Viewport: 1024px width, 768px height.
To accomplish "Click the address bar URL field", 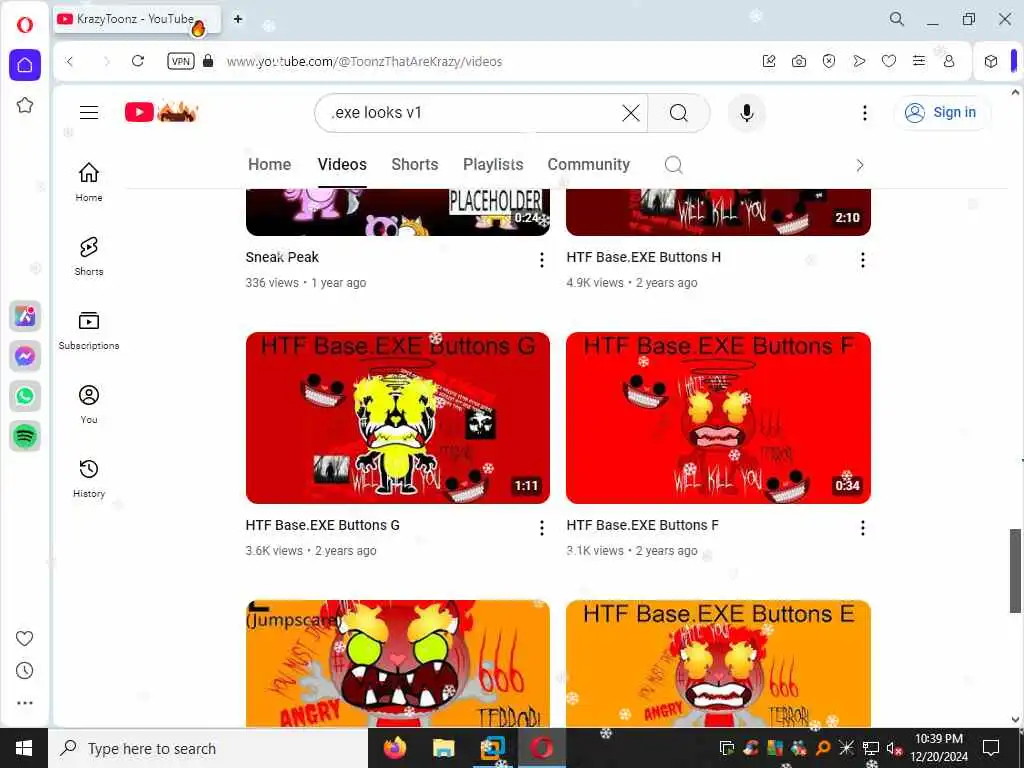I will coord(364,61).
